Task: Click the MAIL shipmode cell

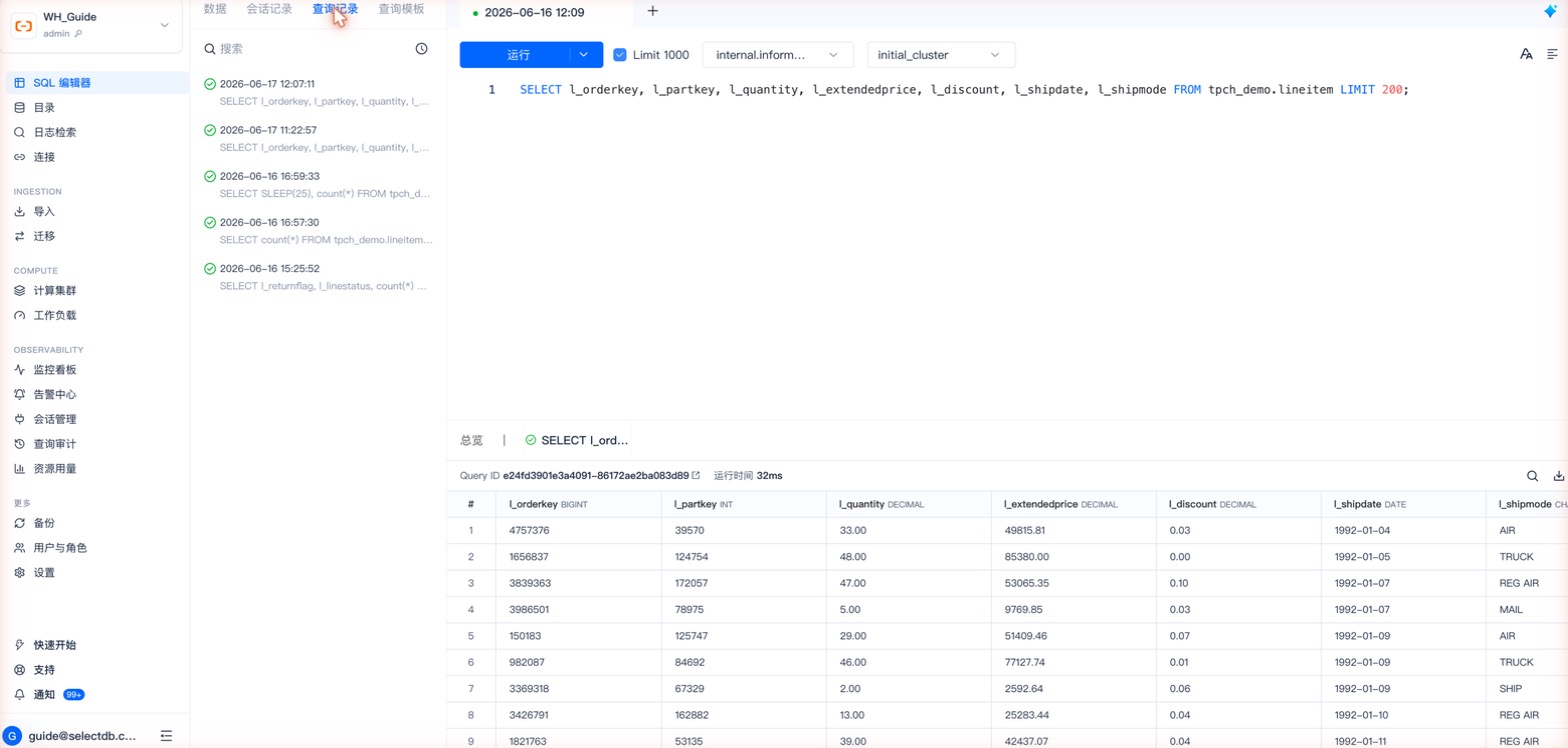Action: click(1511, 609)
